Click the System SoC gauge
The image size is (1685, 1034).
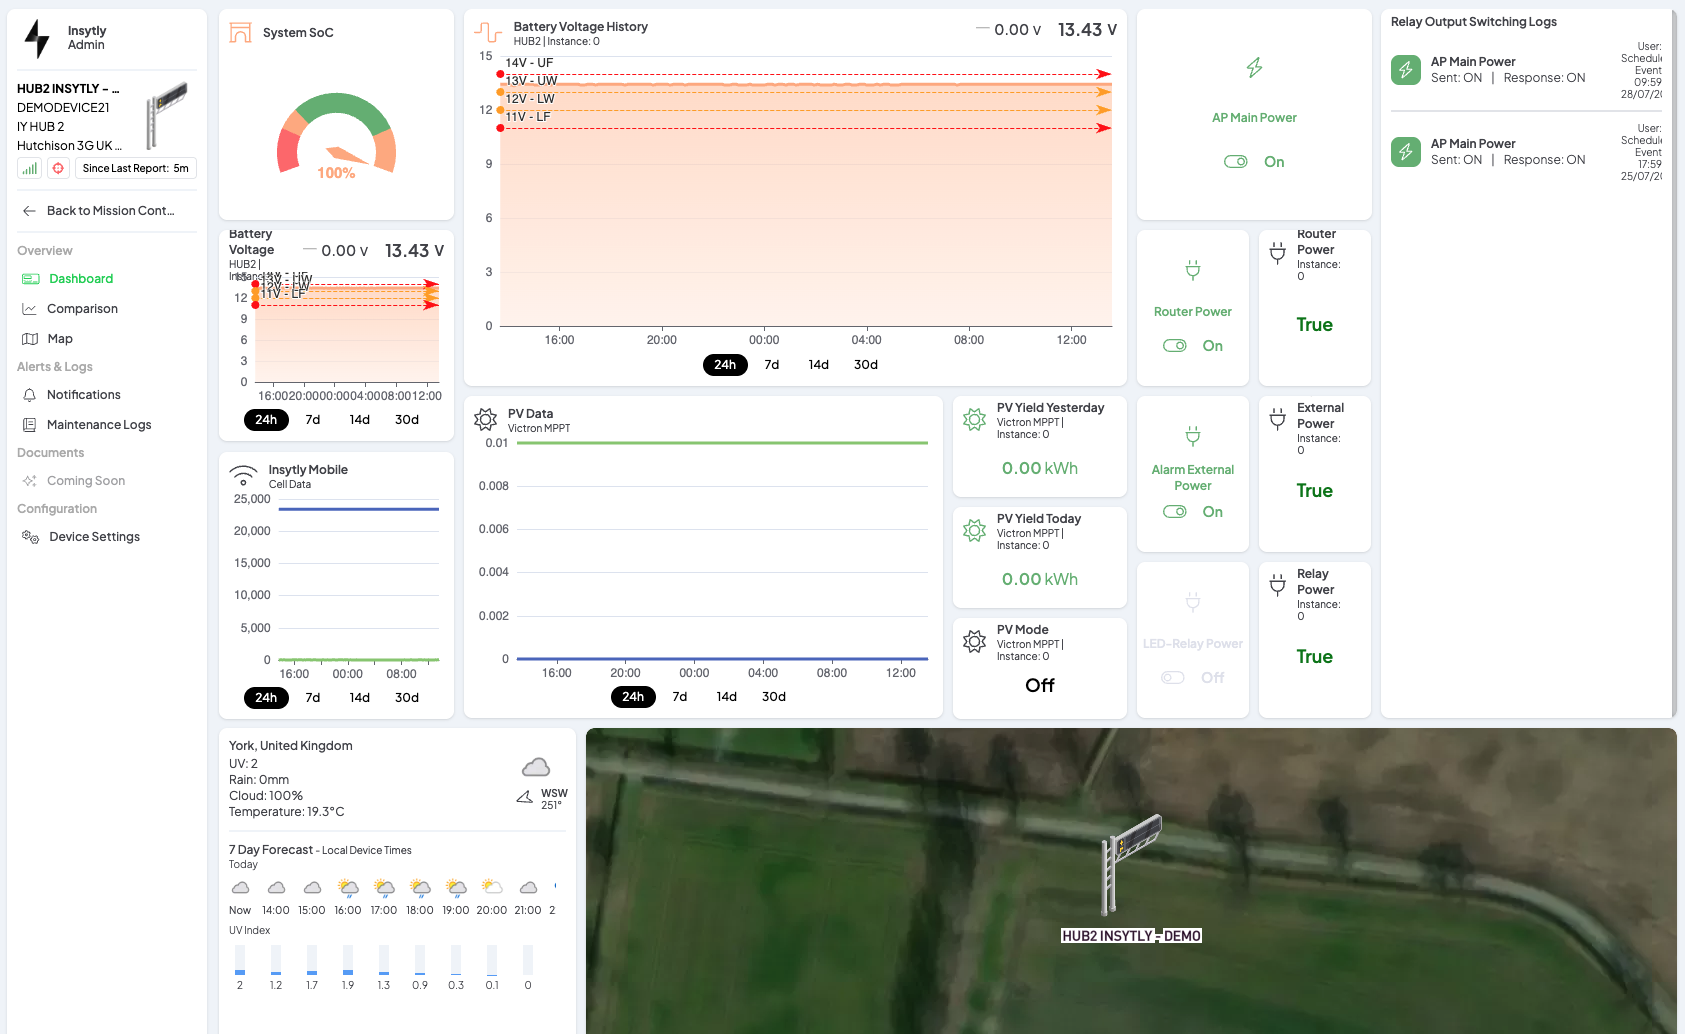[x=336, y=137]
